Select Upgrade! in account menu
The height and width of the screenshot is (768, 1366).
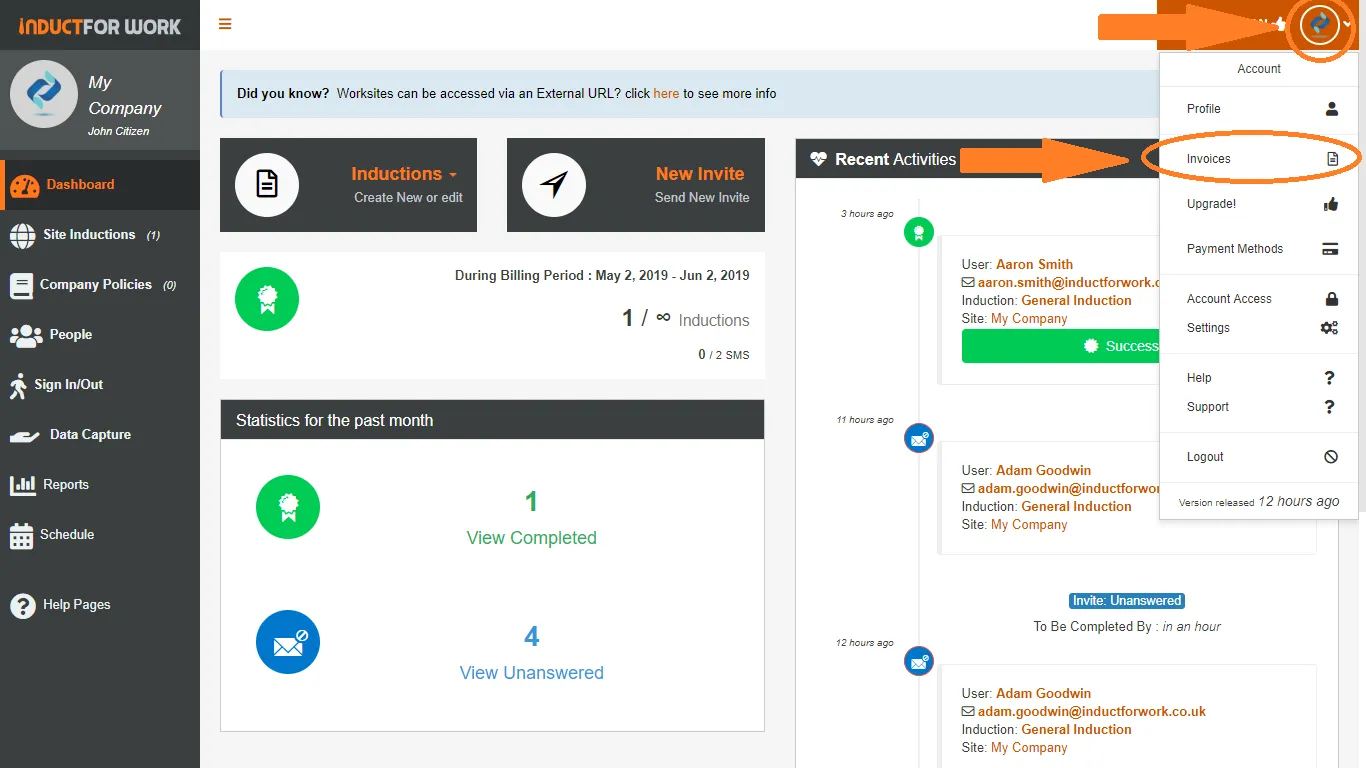point(1259,204)
